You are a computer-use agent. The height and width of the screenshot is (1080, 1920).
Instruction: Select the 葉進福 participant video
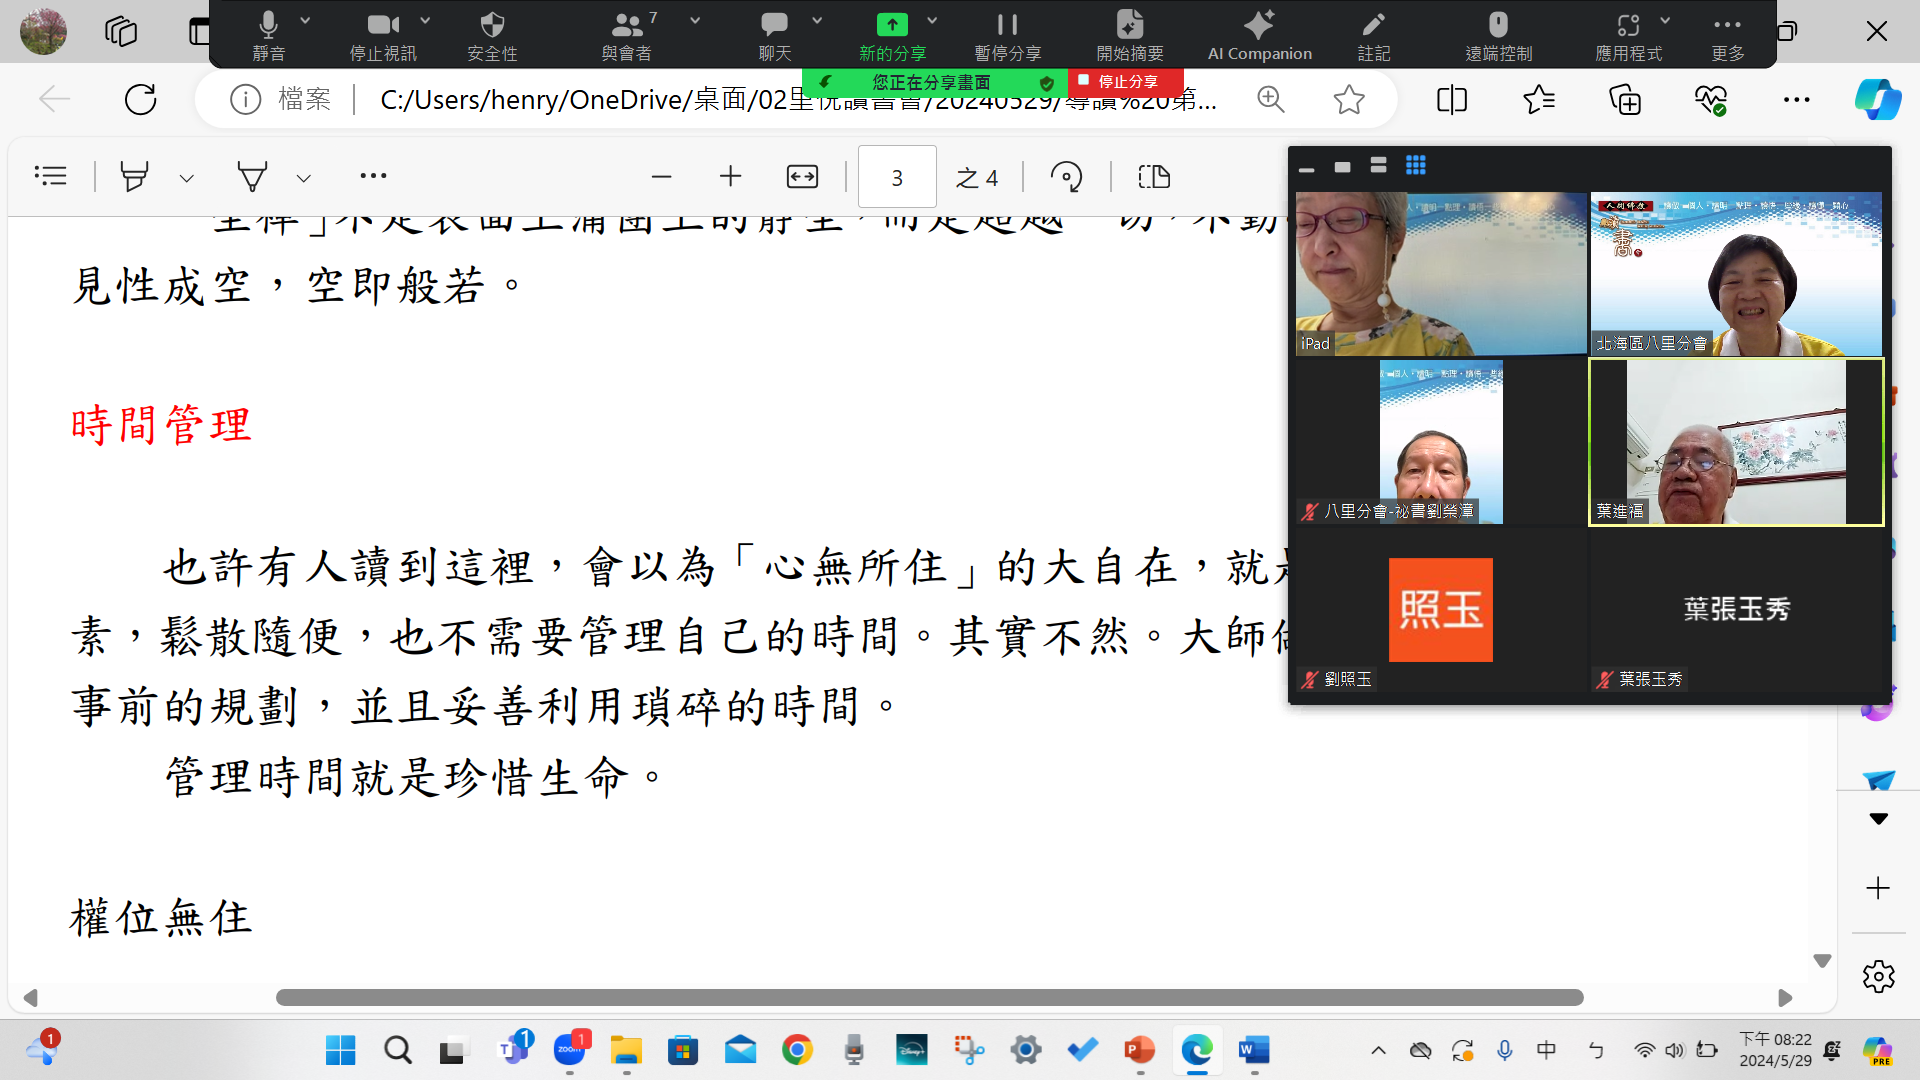(x=1736, y=442)
